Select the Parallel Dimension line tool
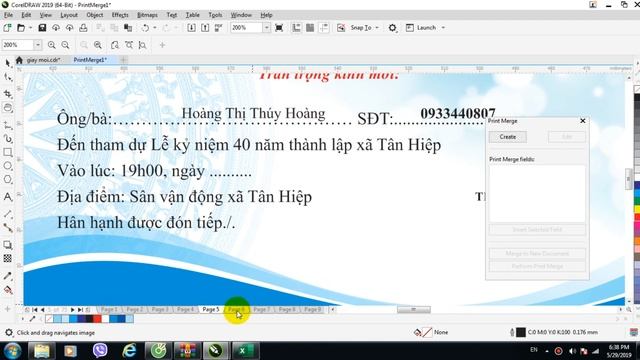This screenshot has width=640, height=360. pyautogui.click(x=7, y=214)
